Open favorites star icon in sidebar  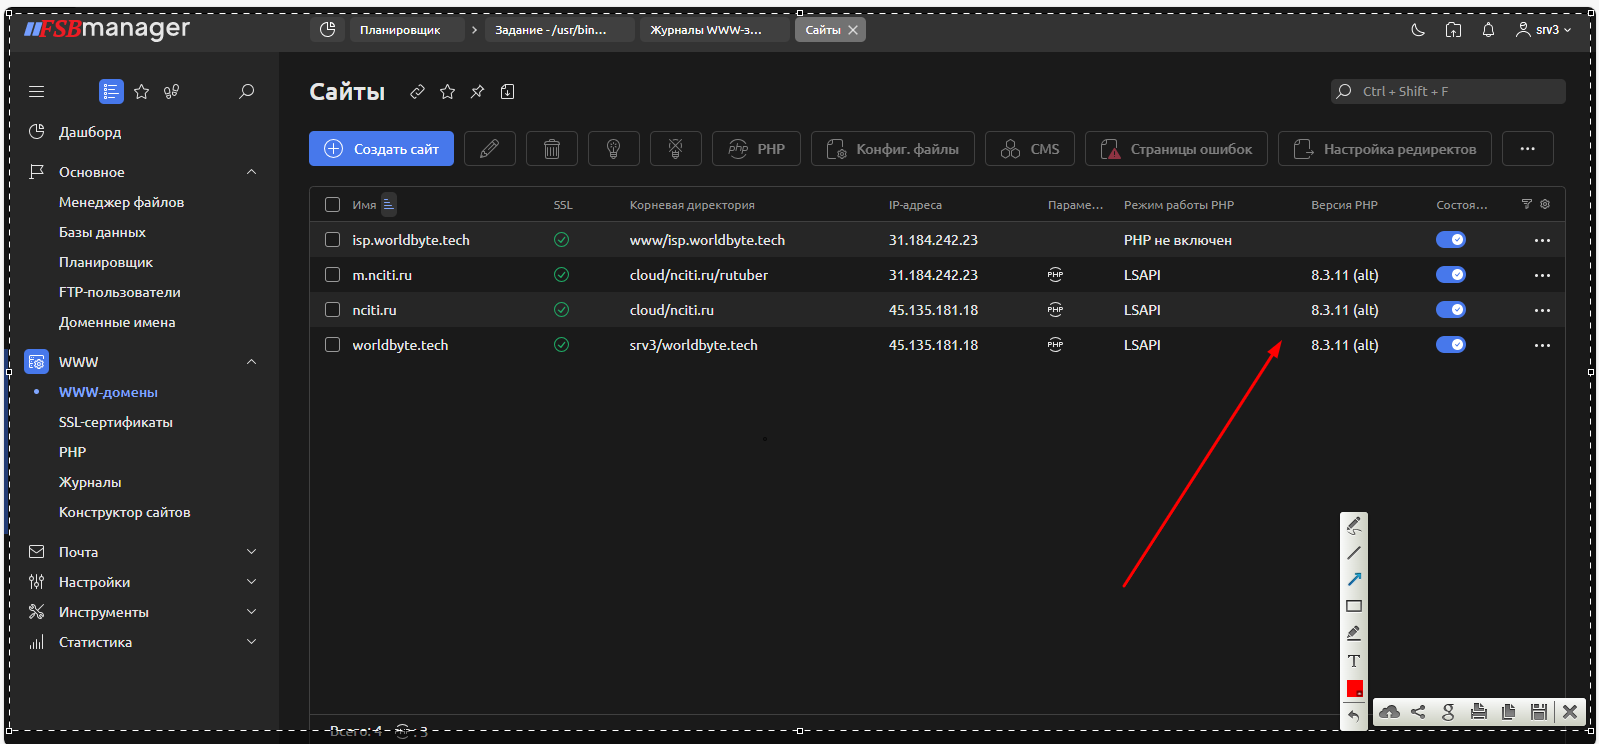(142, 92)
